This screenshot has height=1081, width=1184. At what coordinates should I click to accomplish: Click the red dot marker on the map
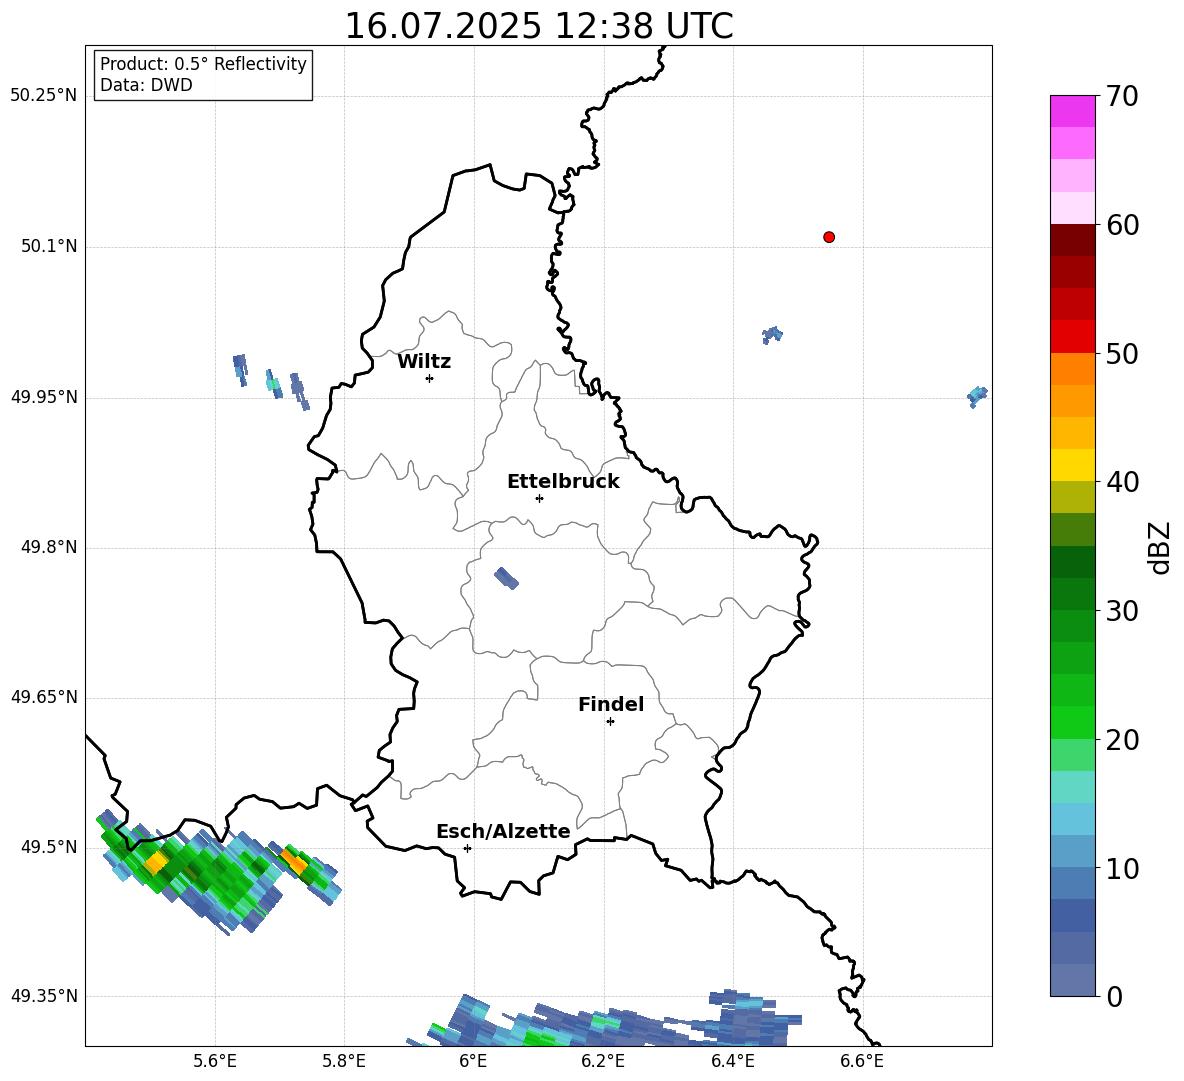click(829, 237)
